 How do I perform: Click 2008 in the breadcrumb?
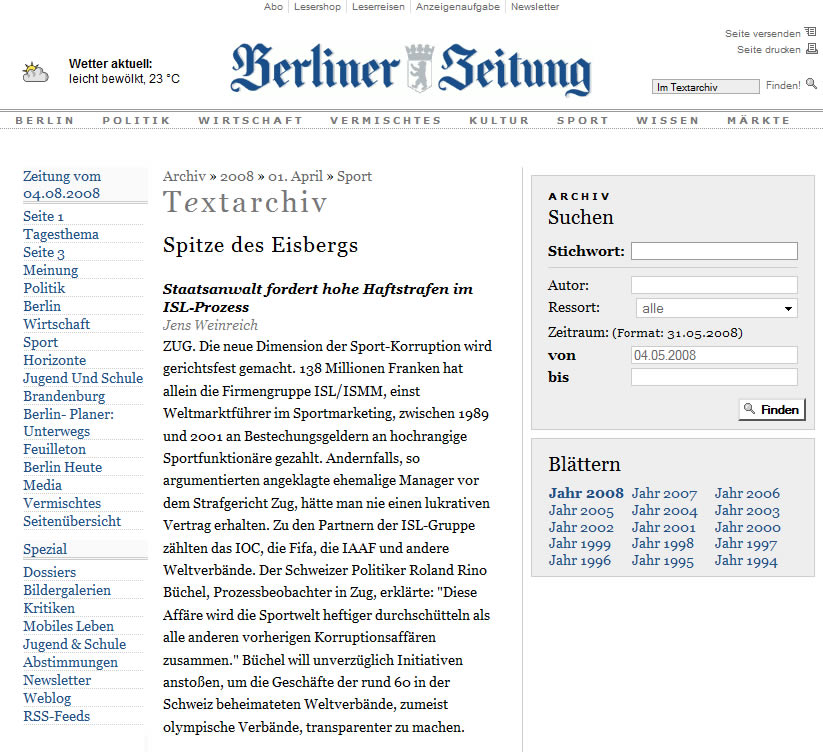click(237, 176)
